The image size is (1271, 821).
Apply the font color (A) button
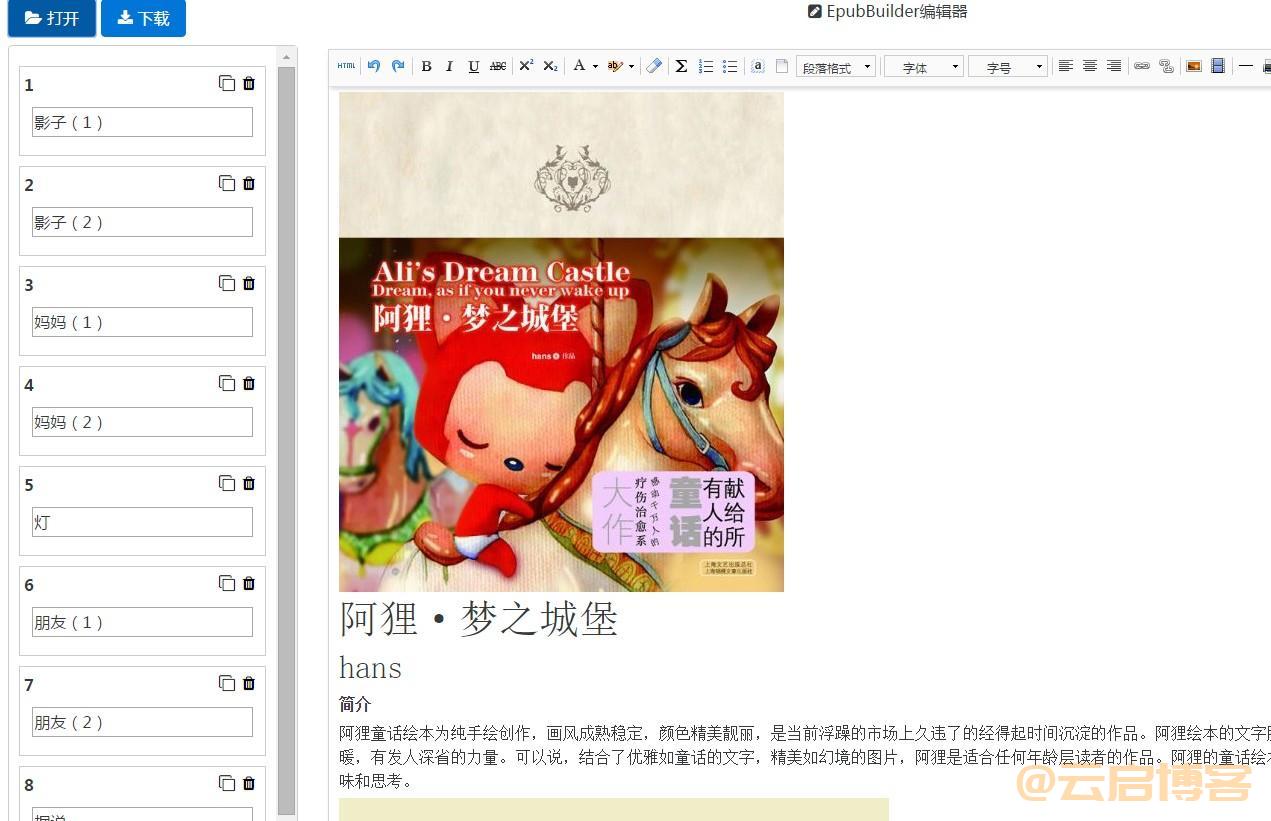578,66
